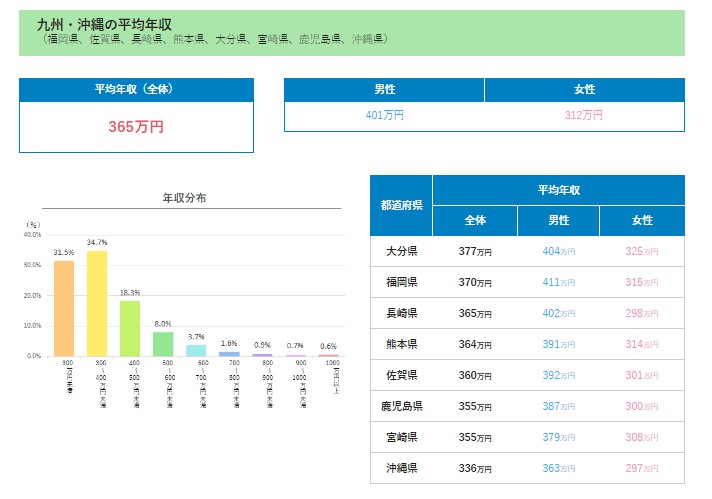712x499 pixels.
Task: Click the 0.7% bar label
Action: [295, 346]
